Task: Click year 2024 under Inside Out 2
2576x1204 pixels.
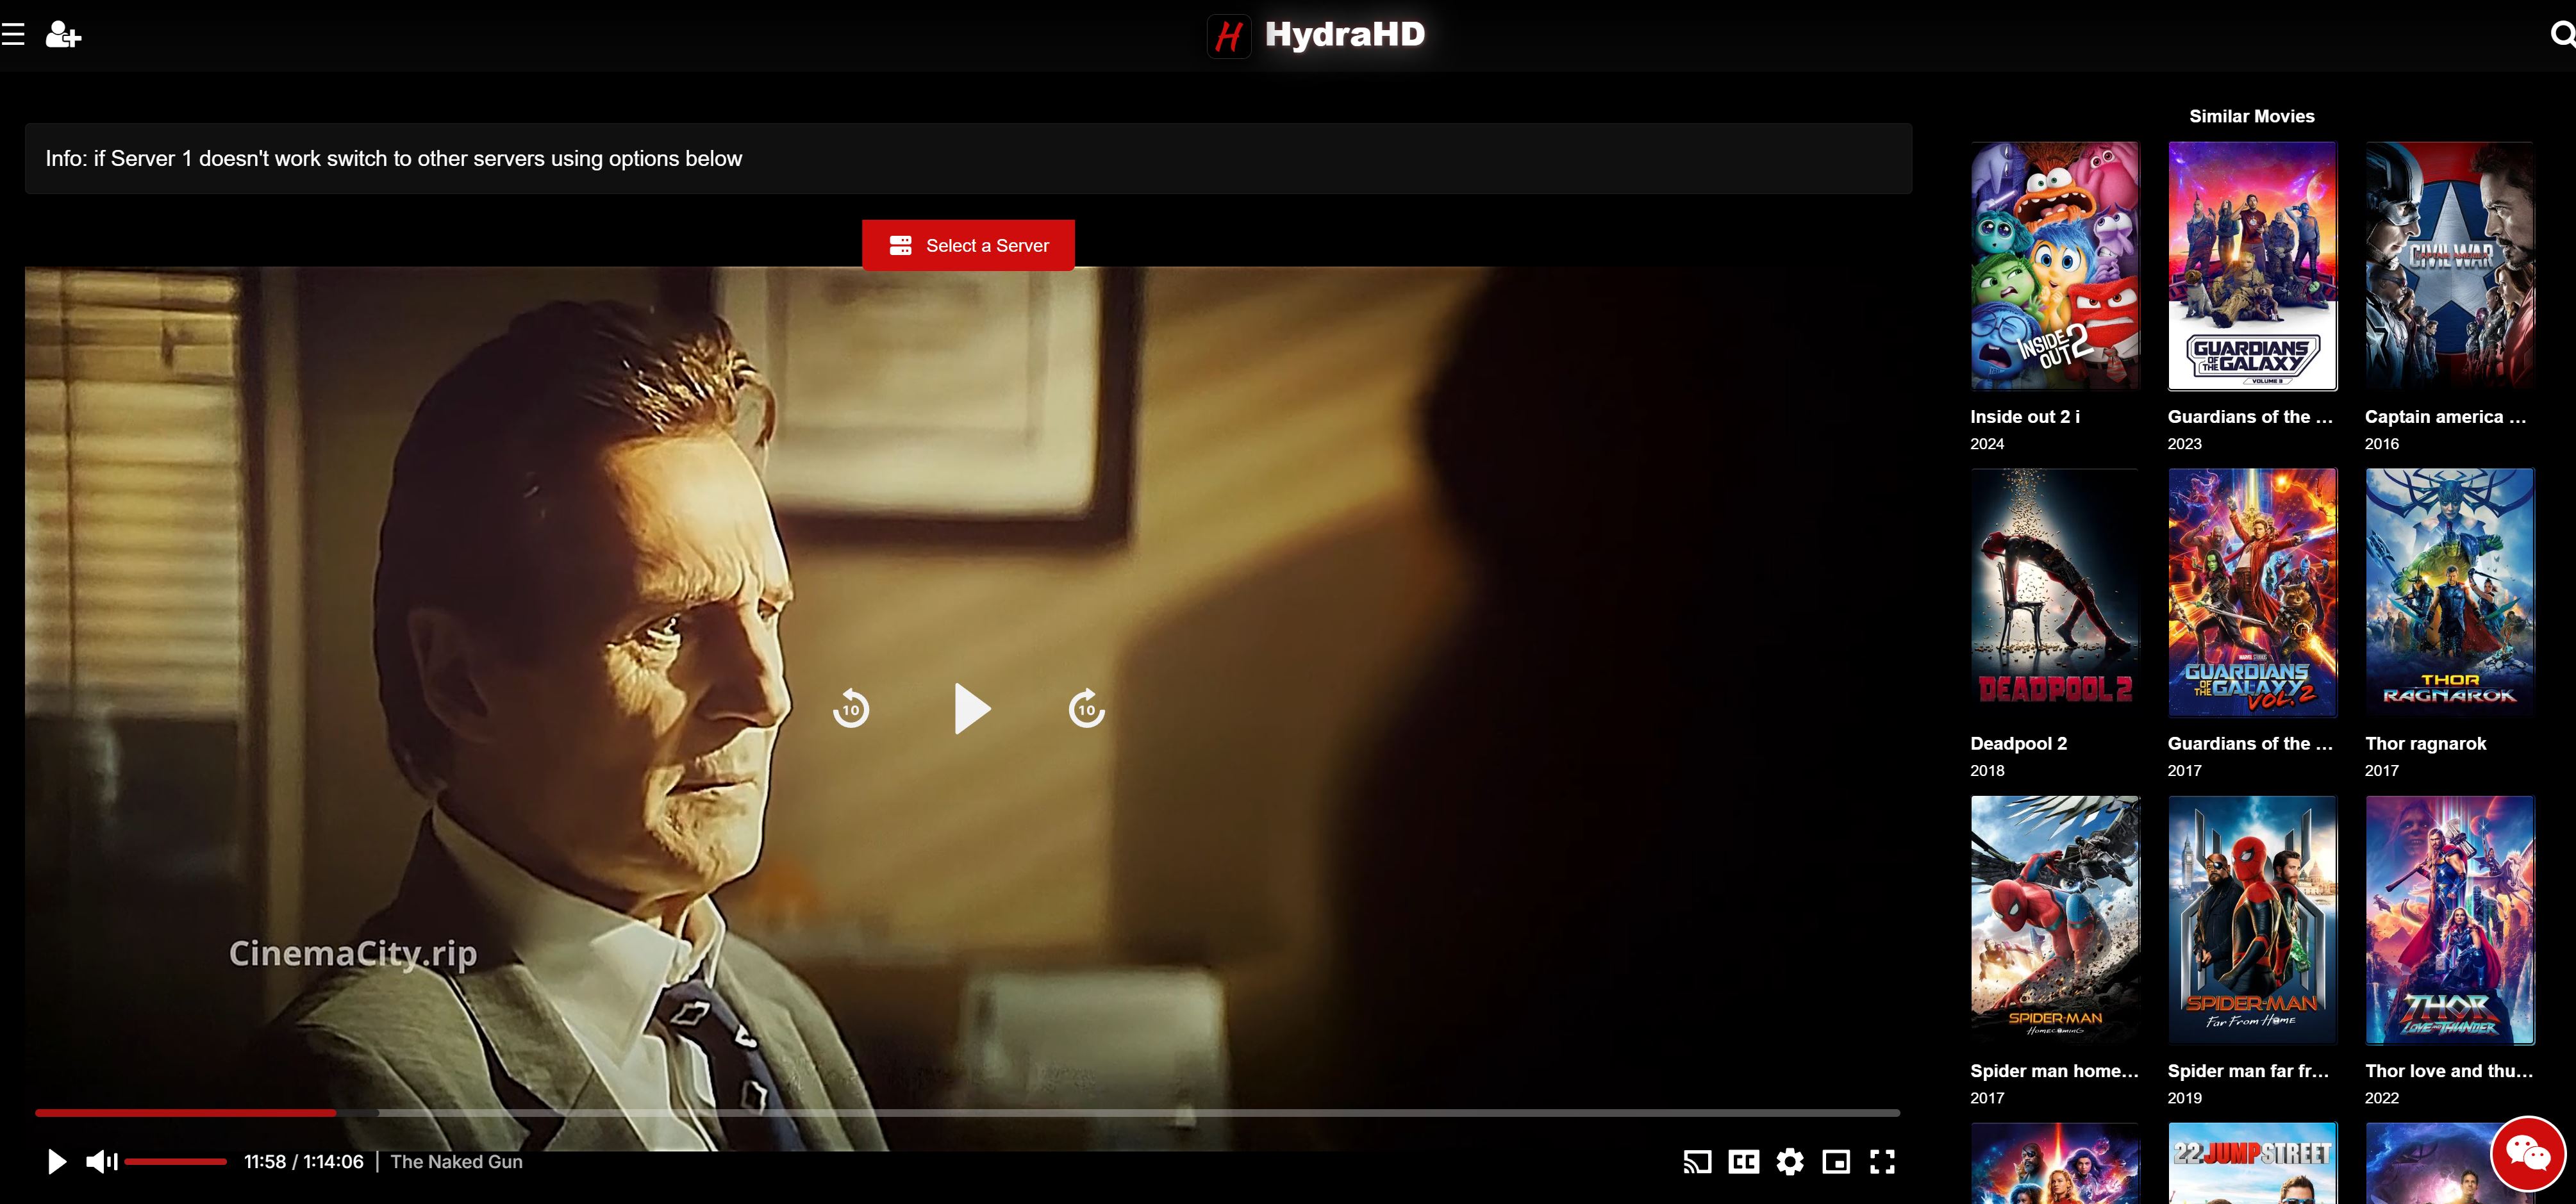Action: click(x=1987, y=443)
